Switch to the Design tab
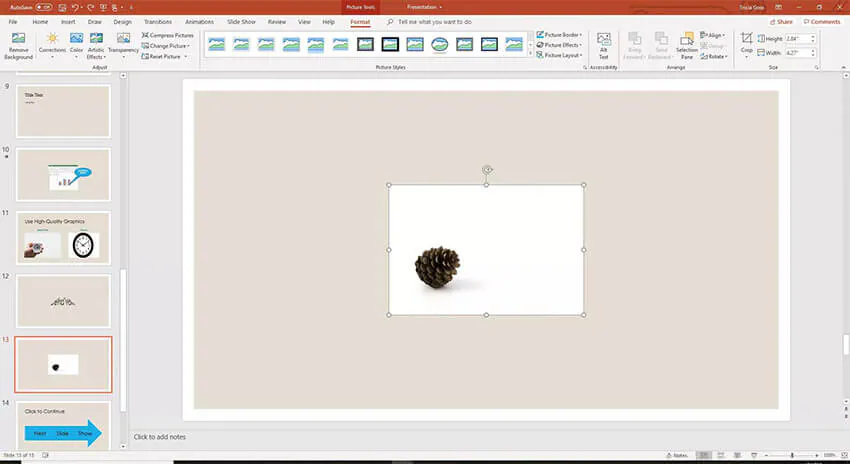Image resolution: width=850 pixels, height=464 pixels. tap(123, 22)
